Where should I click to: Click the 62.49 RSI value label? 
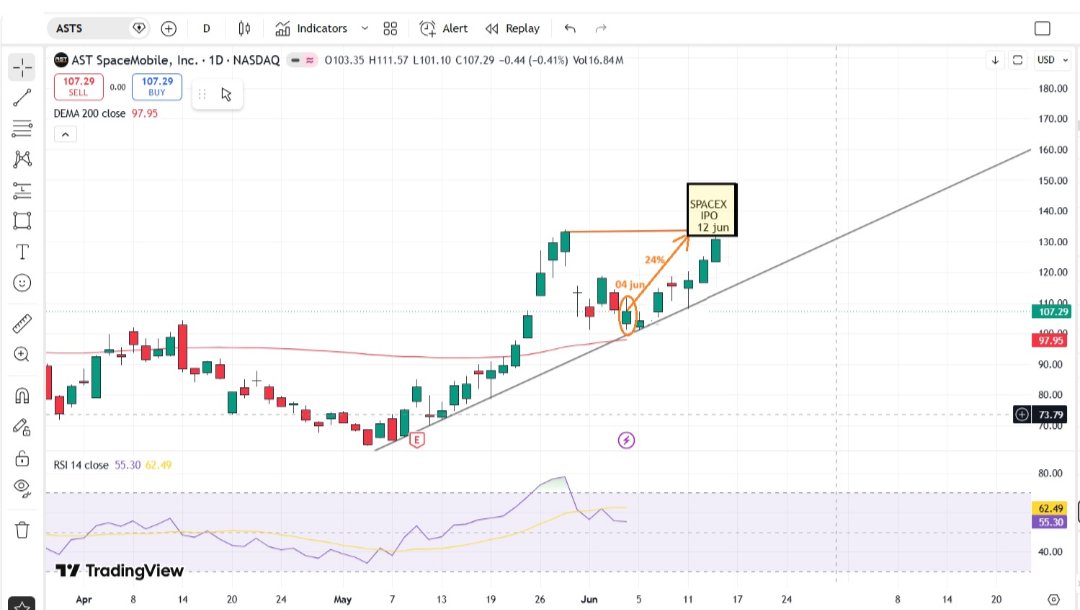coord(1051,509)
